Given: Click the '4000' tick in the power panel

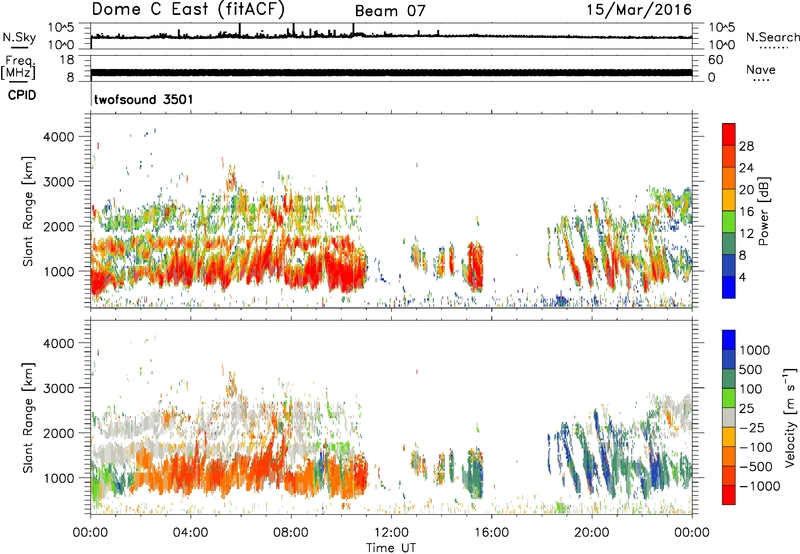Looking at the screenshot, I should 59,137.
